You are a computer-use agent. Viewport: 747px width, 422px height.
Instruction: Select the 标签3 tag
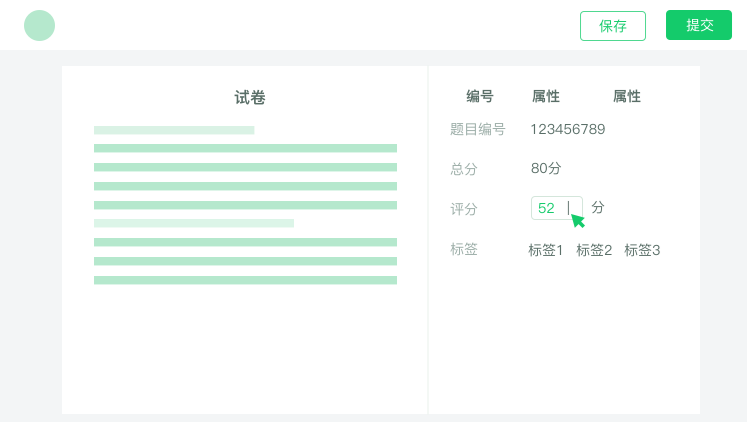tap(642, 250)
